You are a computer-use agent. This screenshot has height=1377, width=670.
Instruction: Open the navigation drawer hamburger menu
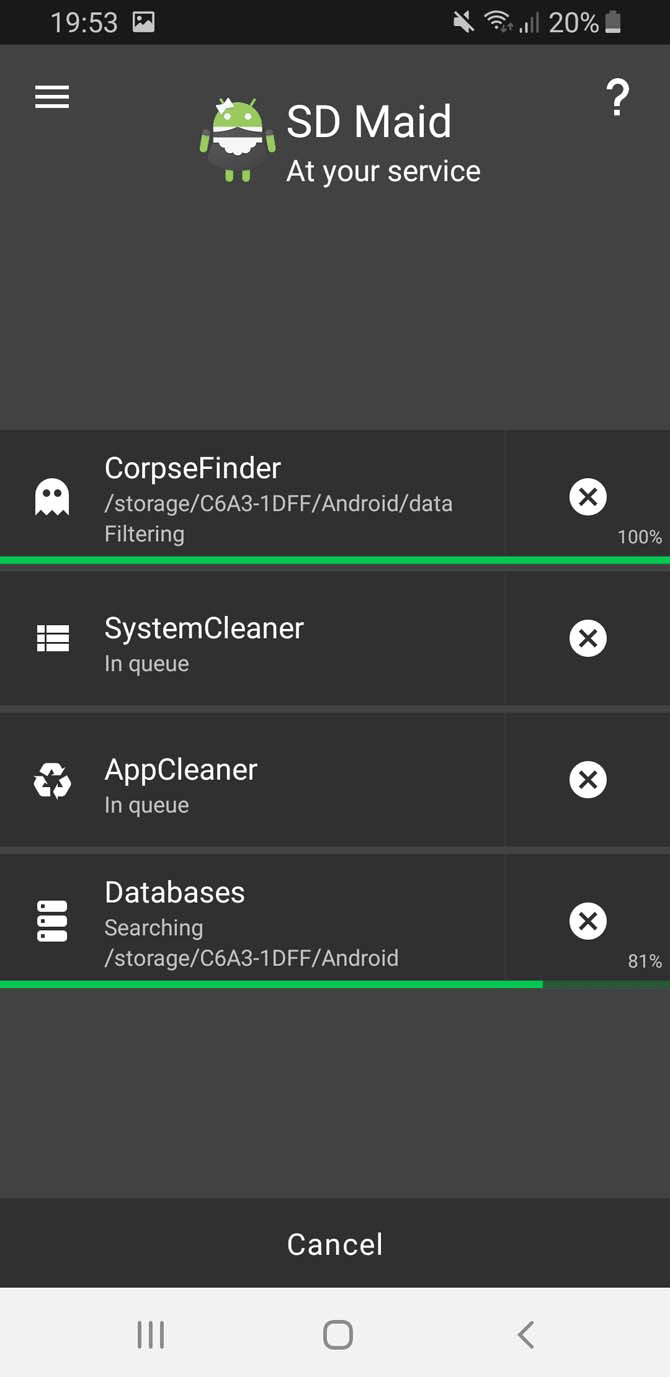click(x=51, y=96)
